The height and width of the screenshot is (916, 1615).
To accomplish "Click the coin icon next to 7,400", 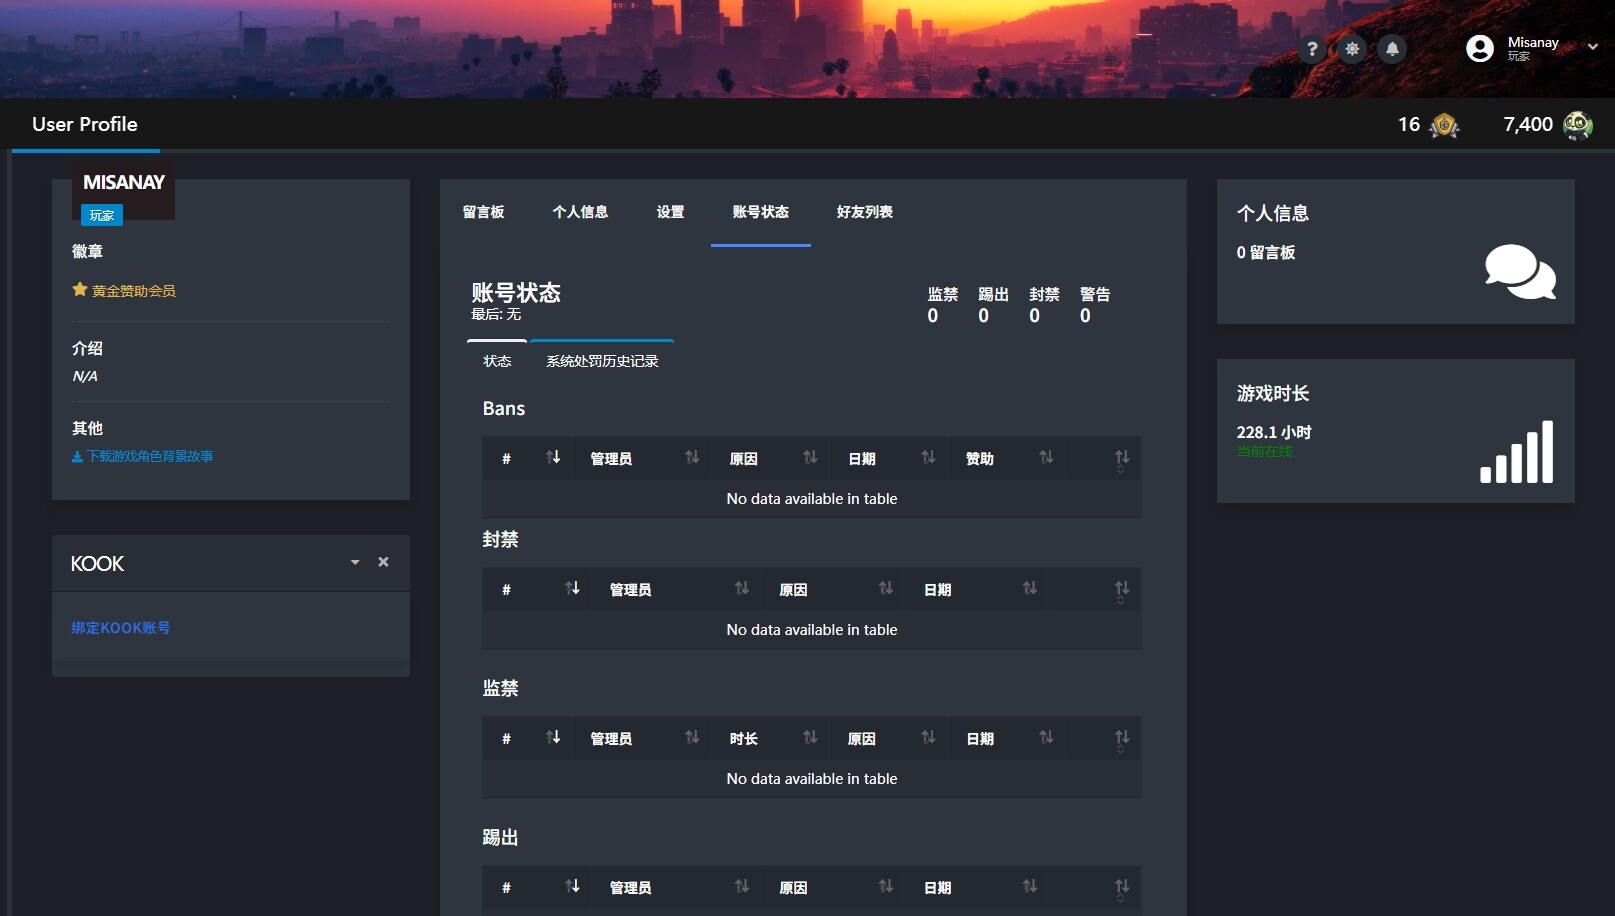I will pyautogui.click(x=1578, y=125).
